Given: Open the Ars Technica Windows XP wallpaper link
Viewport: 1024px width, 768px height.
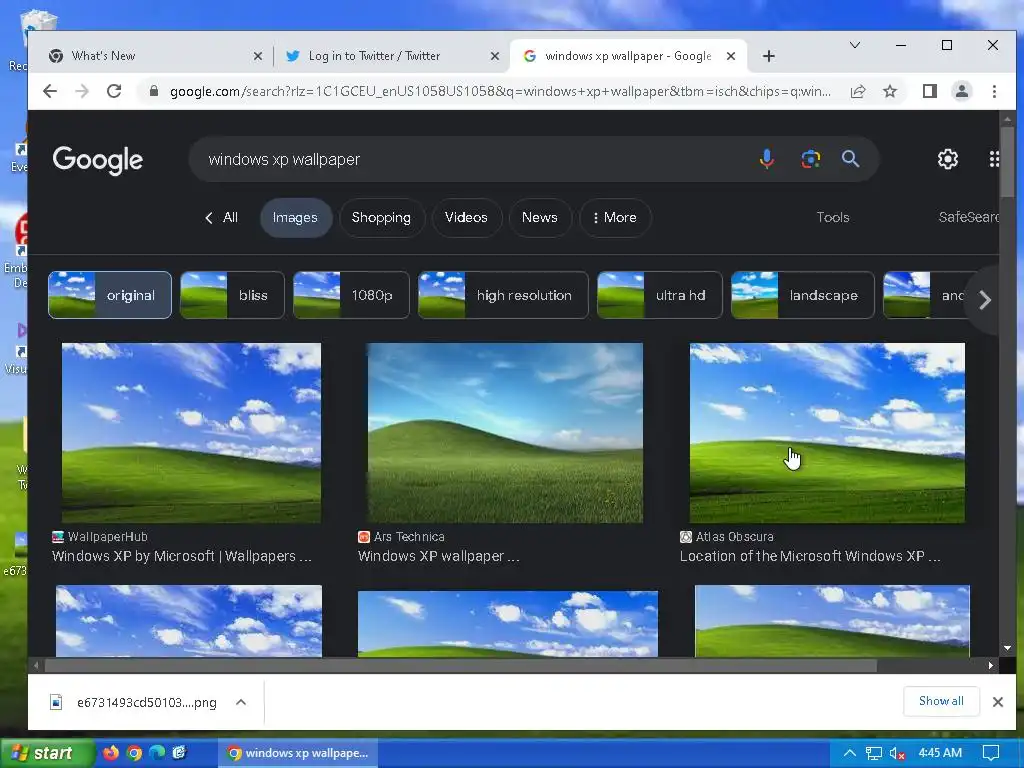Looking at the screenshot, I should pos(439,556).
